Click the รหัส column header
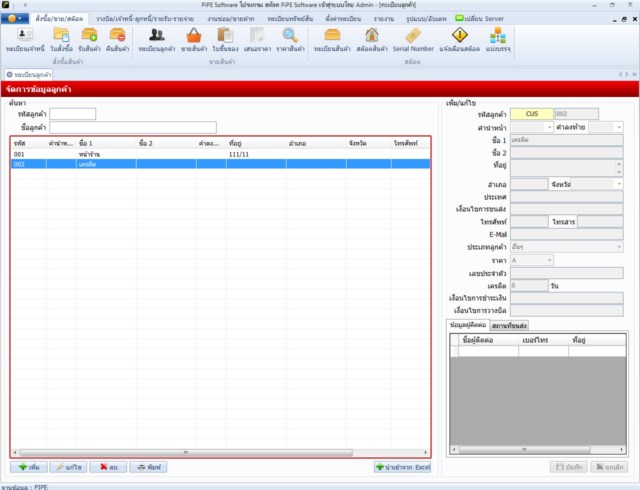 (29, 143)
